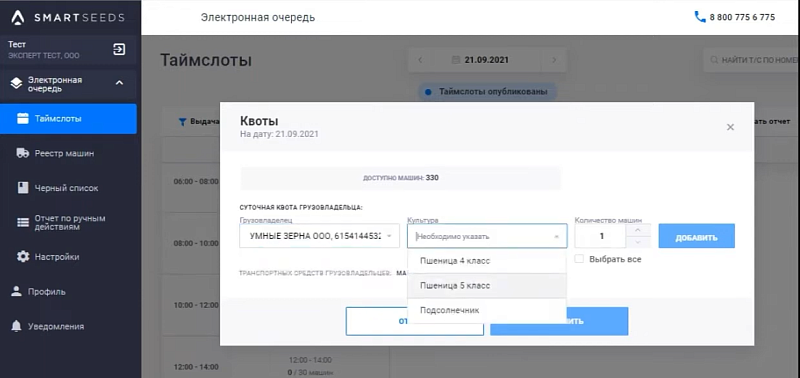Open Настройки in sidebar

[x=57, y=257]
